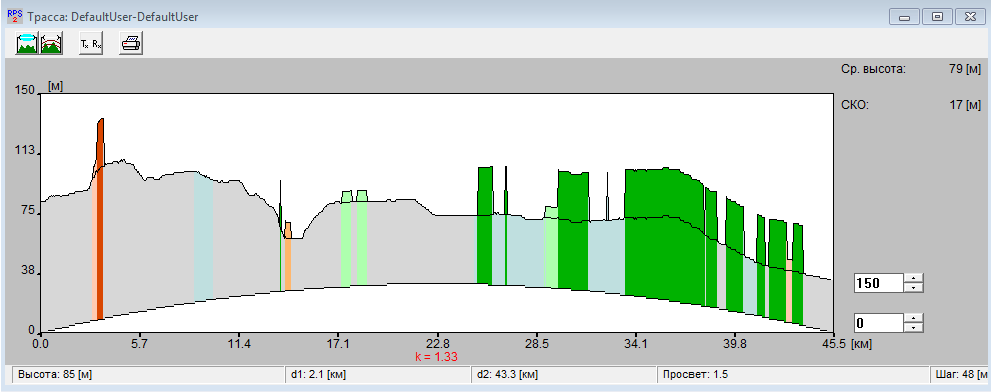Maximize the Трасса window
The height and width of the screenshot is (392, 993).
coord(938,16)
